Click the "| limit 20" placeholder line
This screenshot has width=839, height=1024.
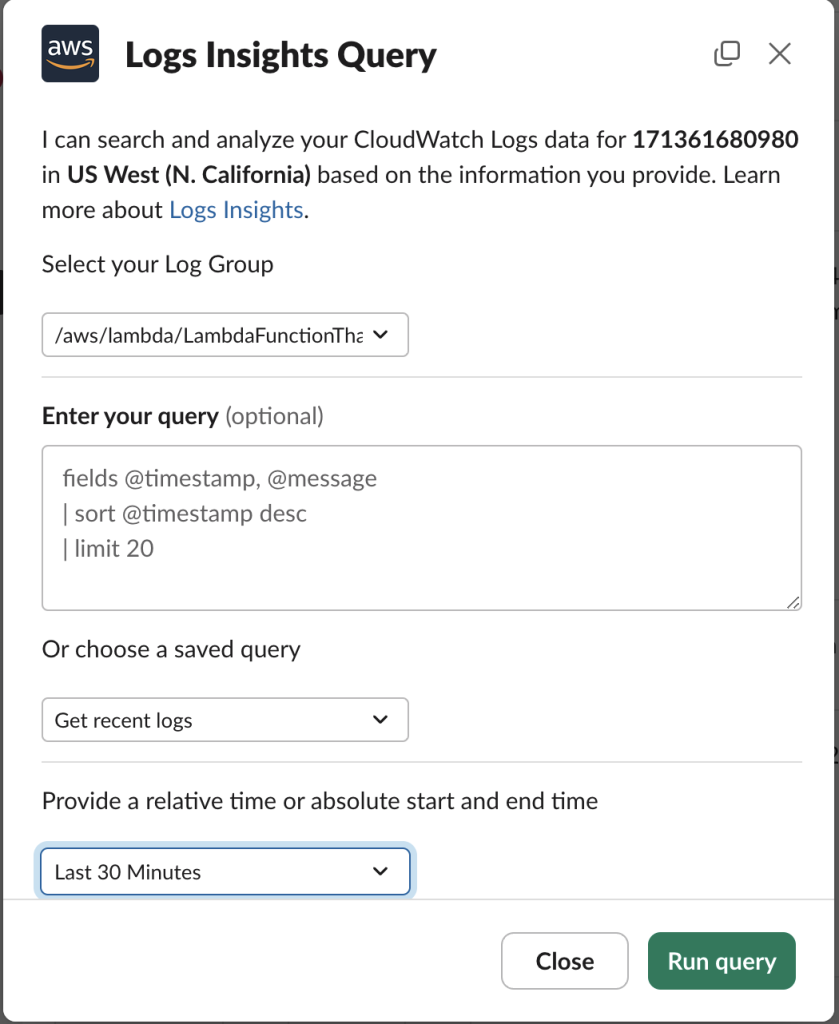pyautogui.click(x=112, y=548)
